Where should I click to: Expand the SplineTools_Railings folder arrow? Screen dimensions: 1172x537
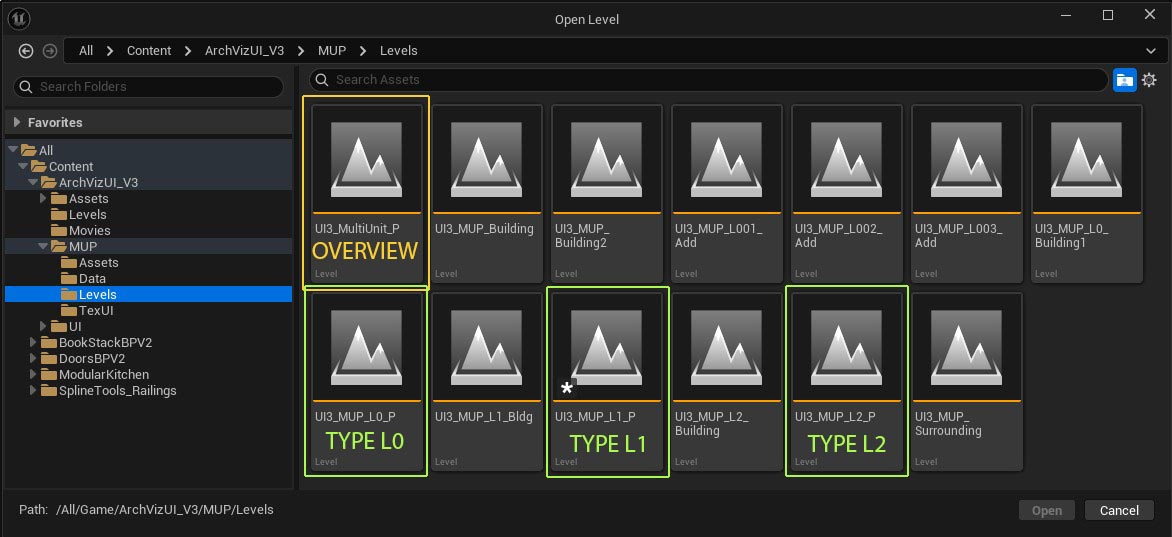(33, 391)
